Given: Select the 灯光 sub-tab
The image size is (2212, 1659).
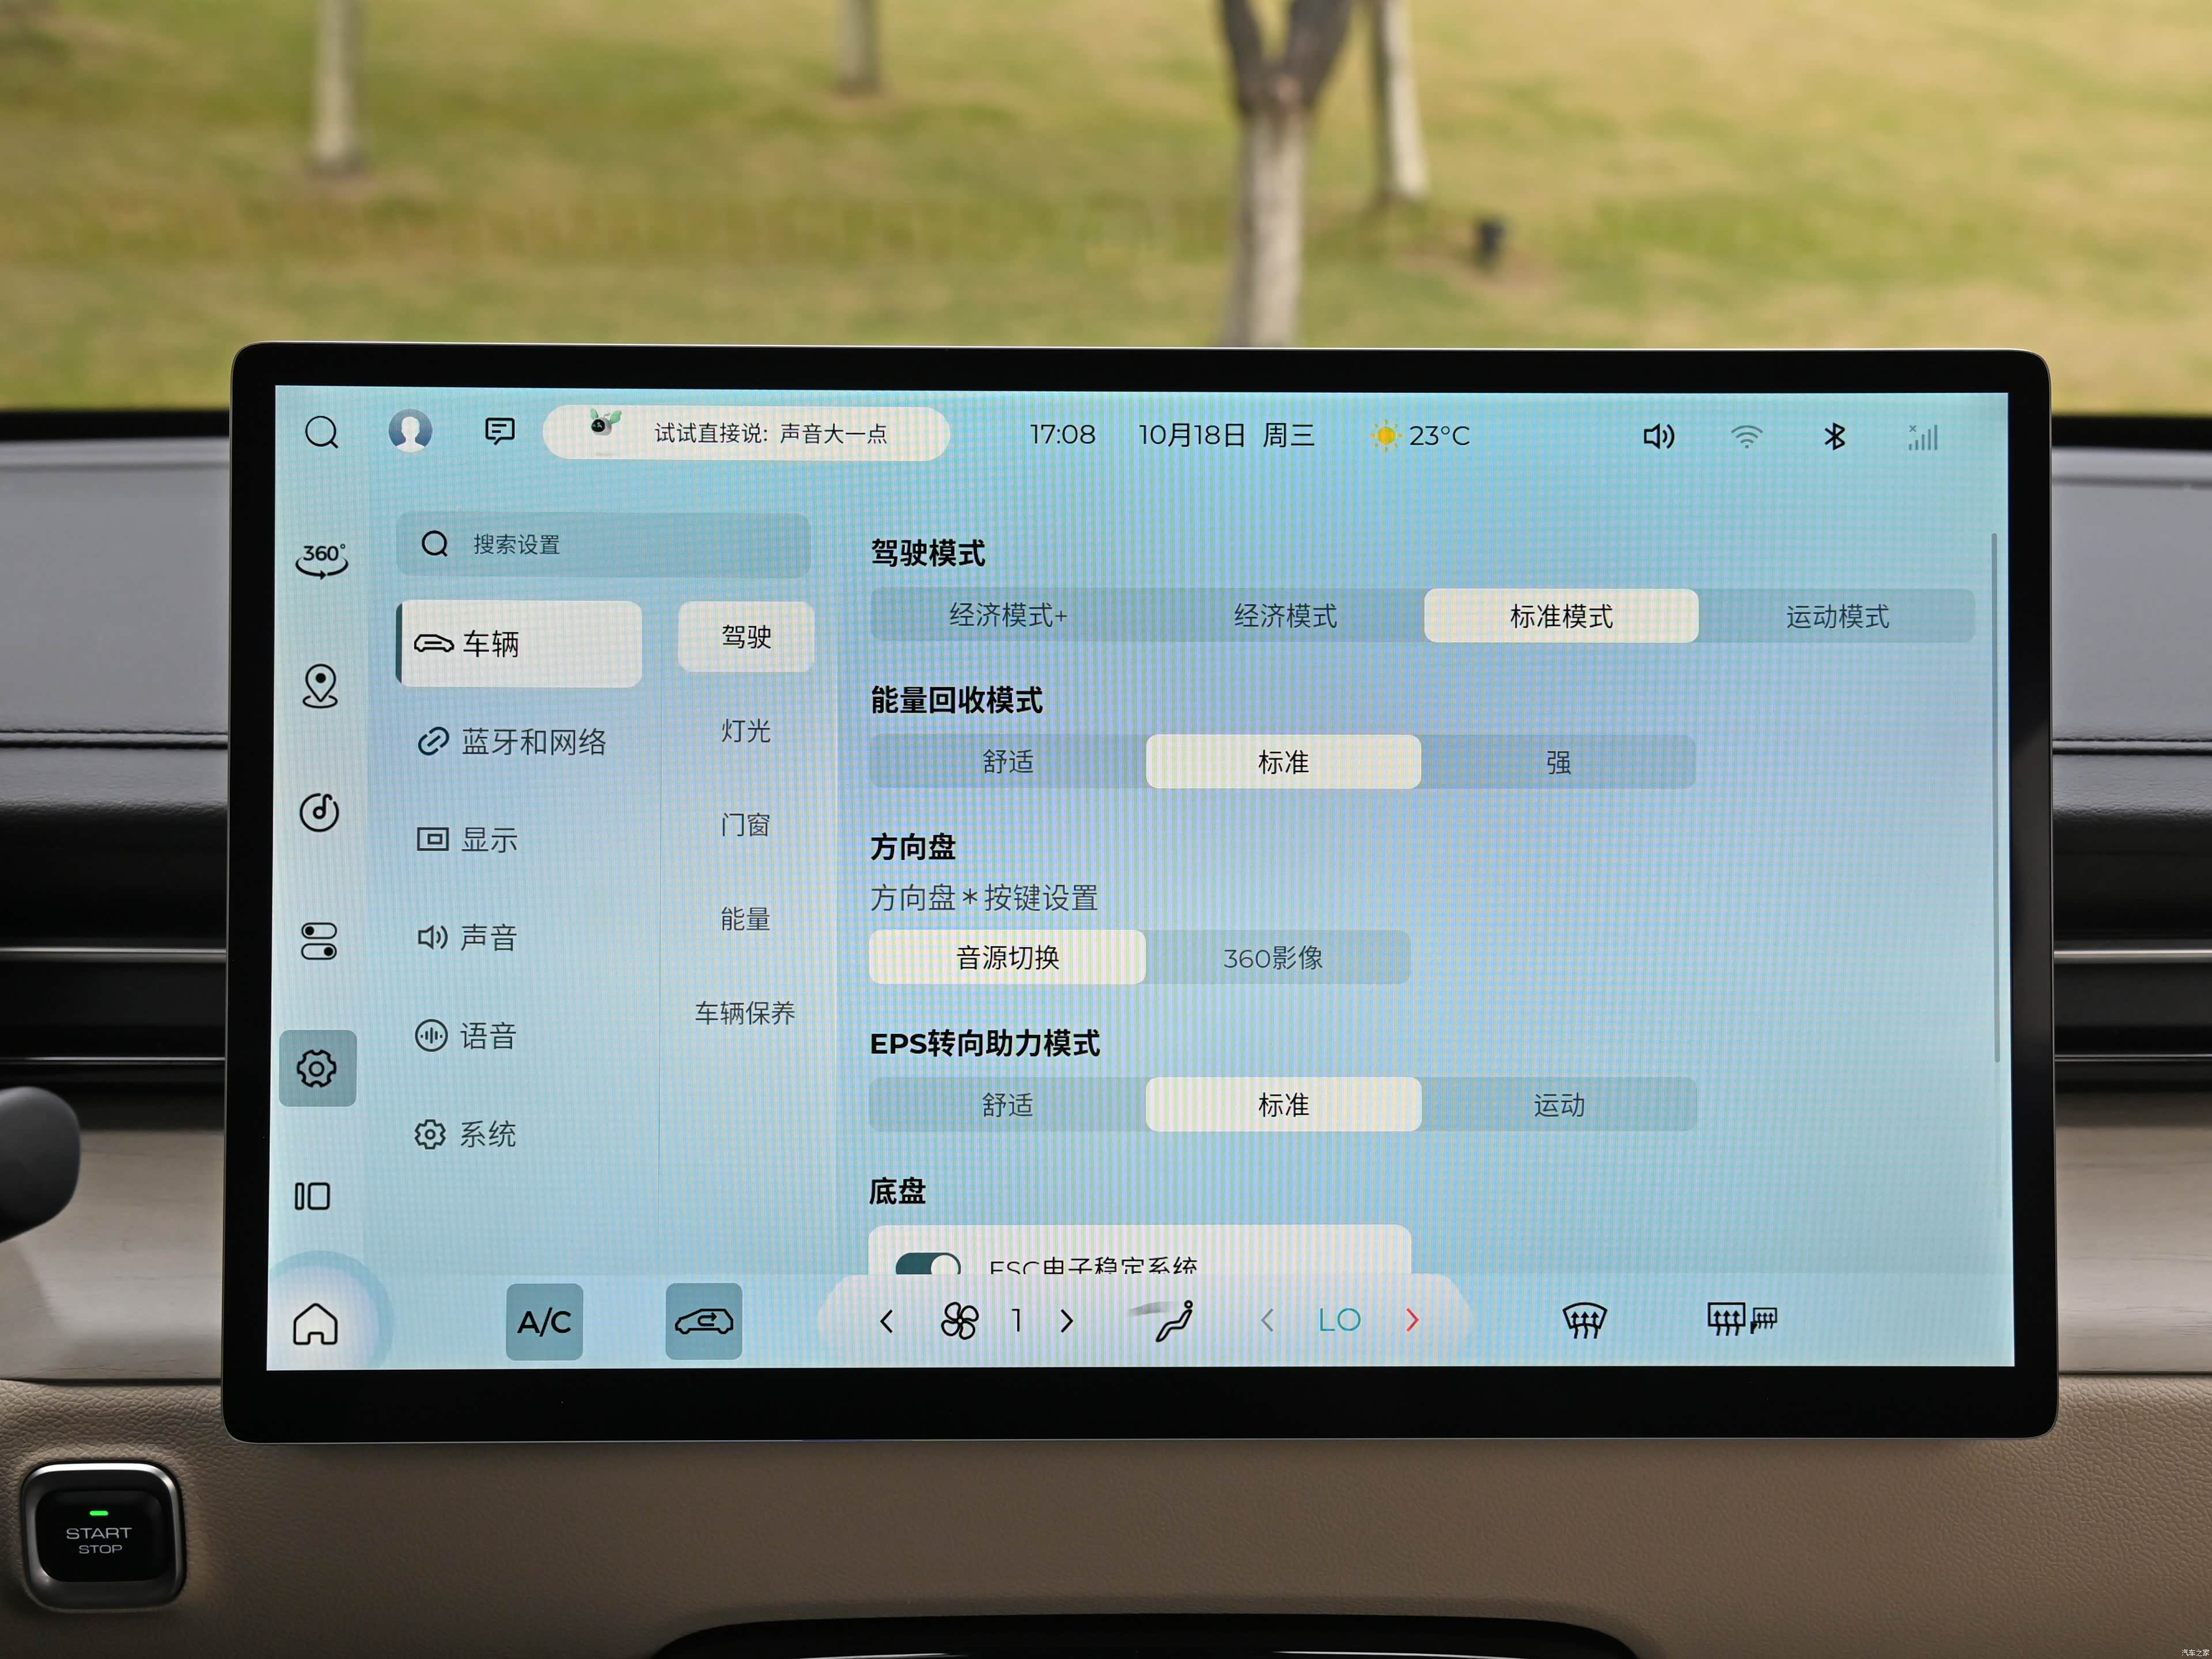Looking at the screenshot, I should [745, 731].
